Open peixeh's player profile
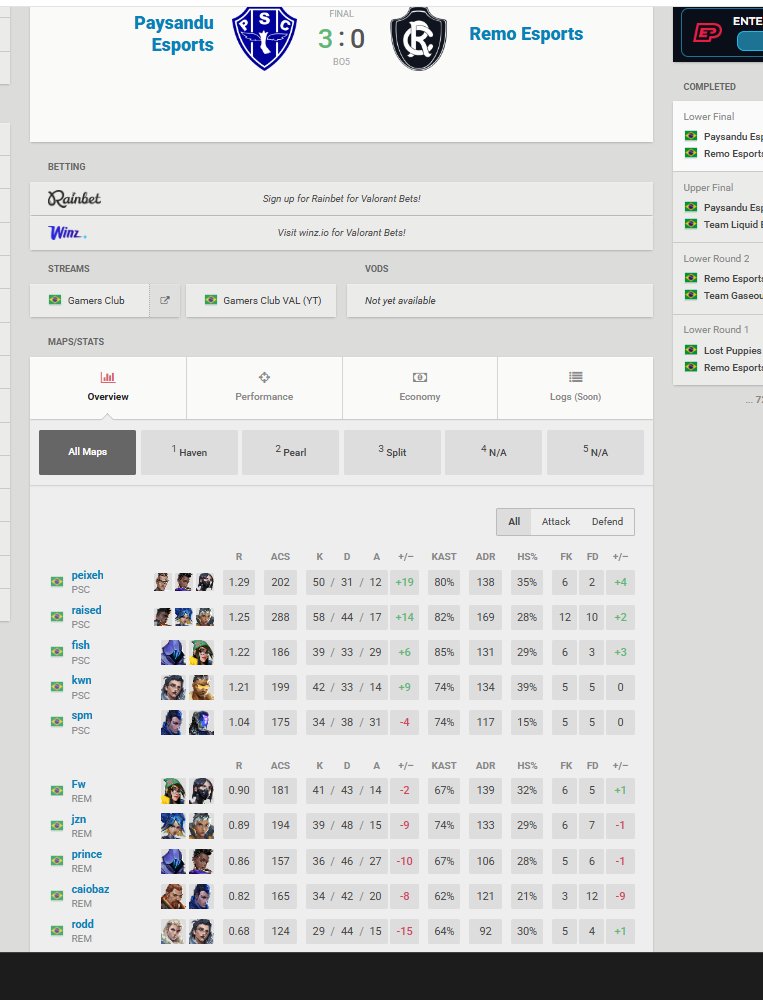This screenshot has height=1000, width=763. pyautogui.click(x=87, y=575)
